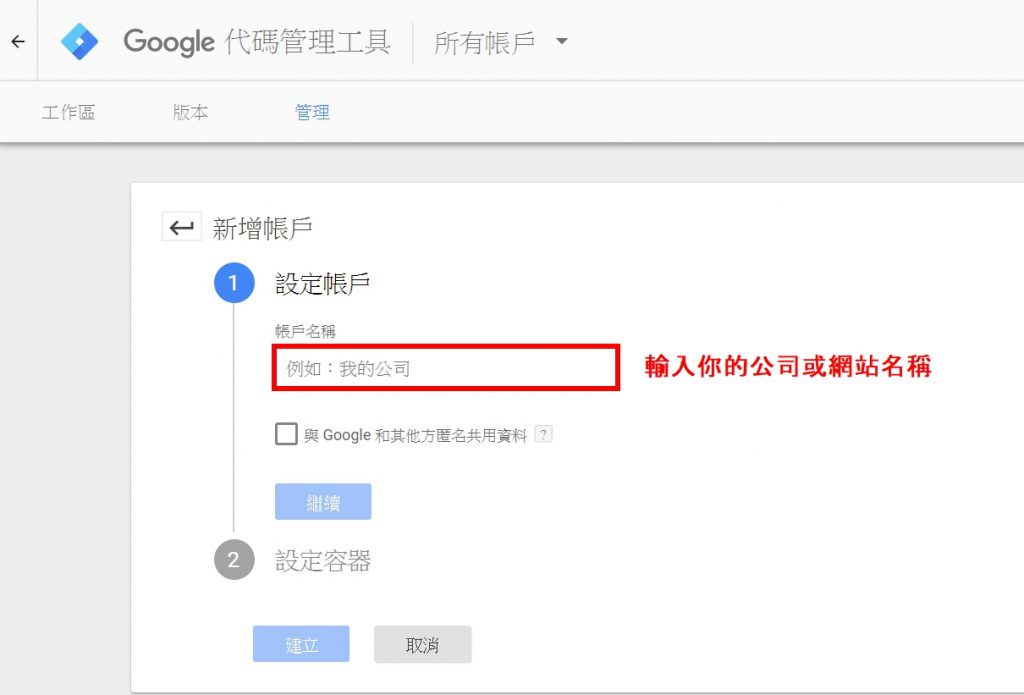Image resolution: width=1024 pixels, height=695 pixels.
Task: Click the checkbox label about sharing data
Action: click(415, 435)
